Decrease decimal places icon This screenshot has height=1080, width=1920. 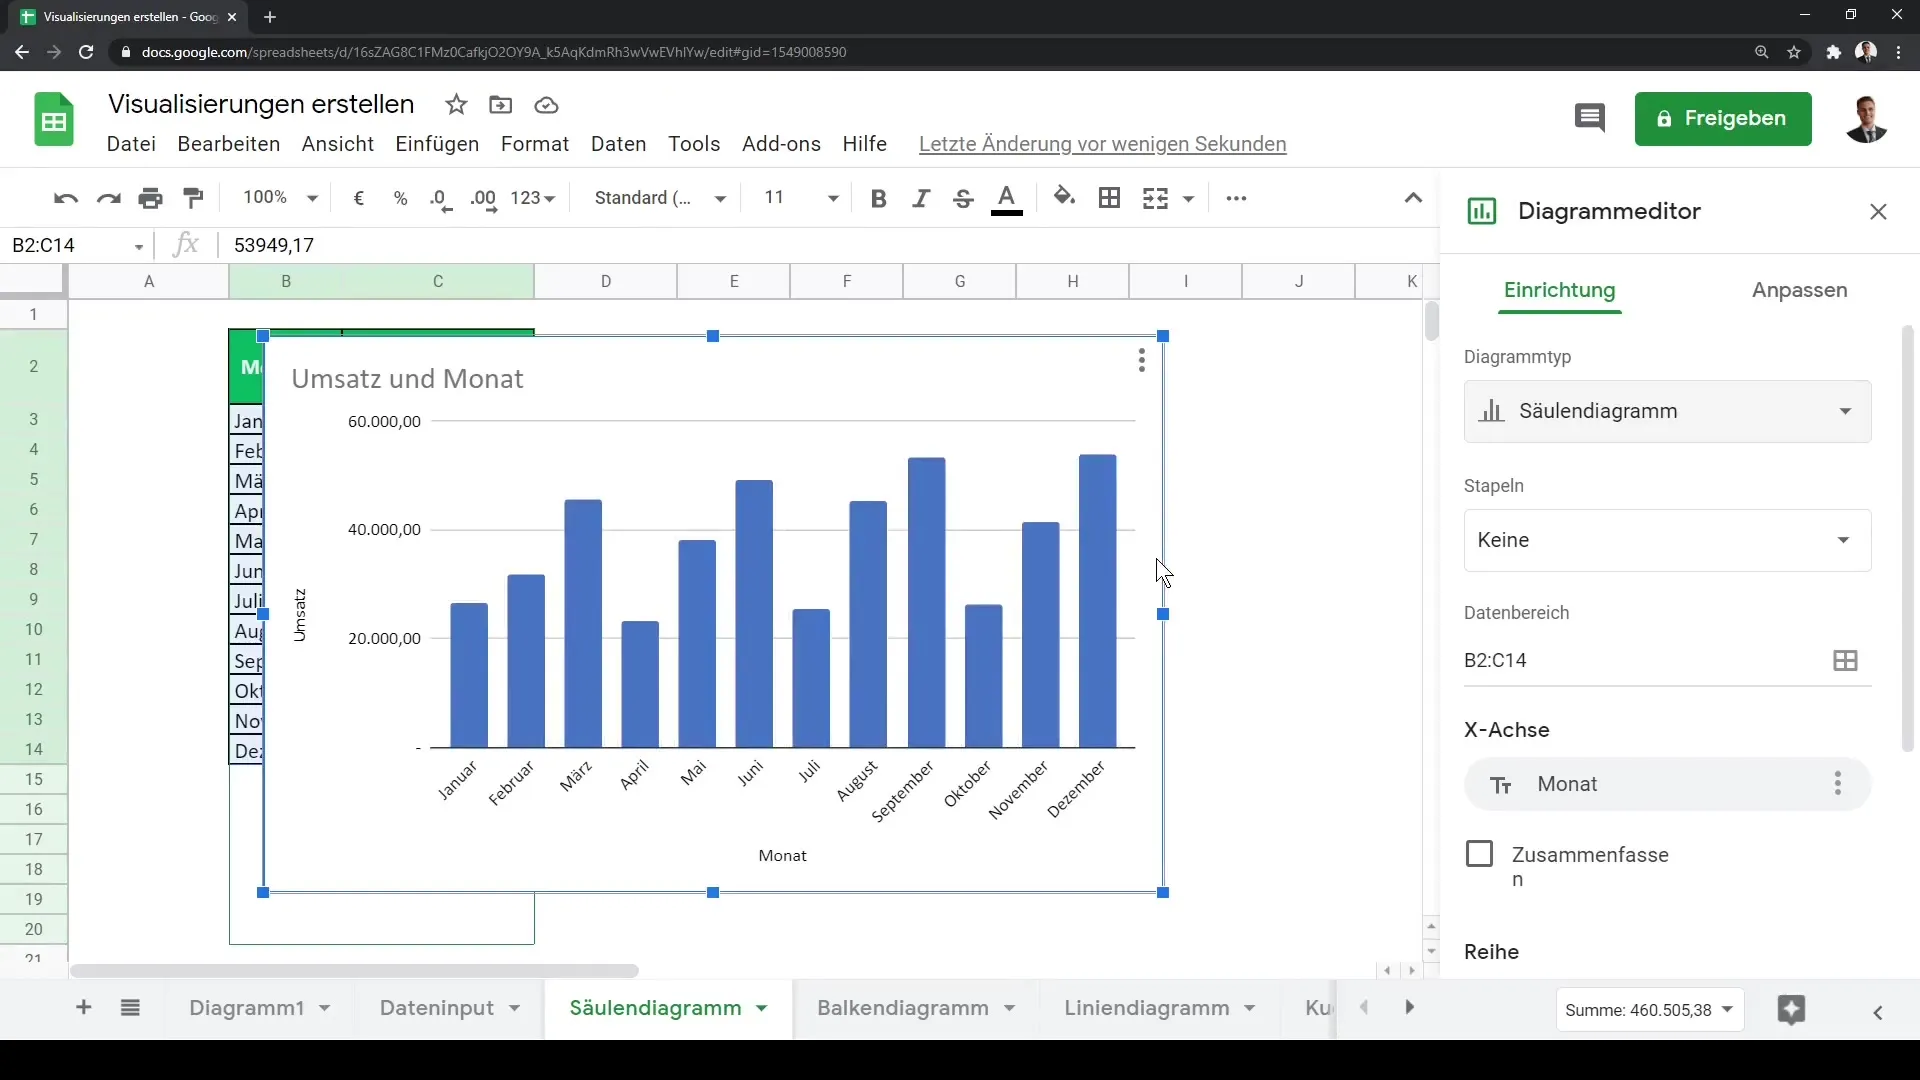[x=441, y=199]
